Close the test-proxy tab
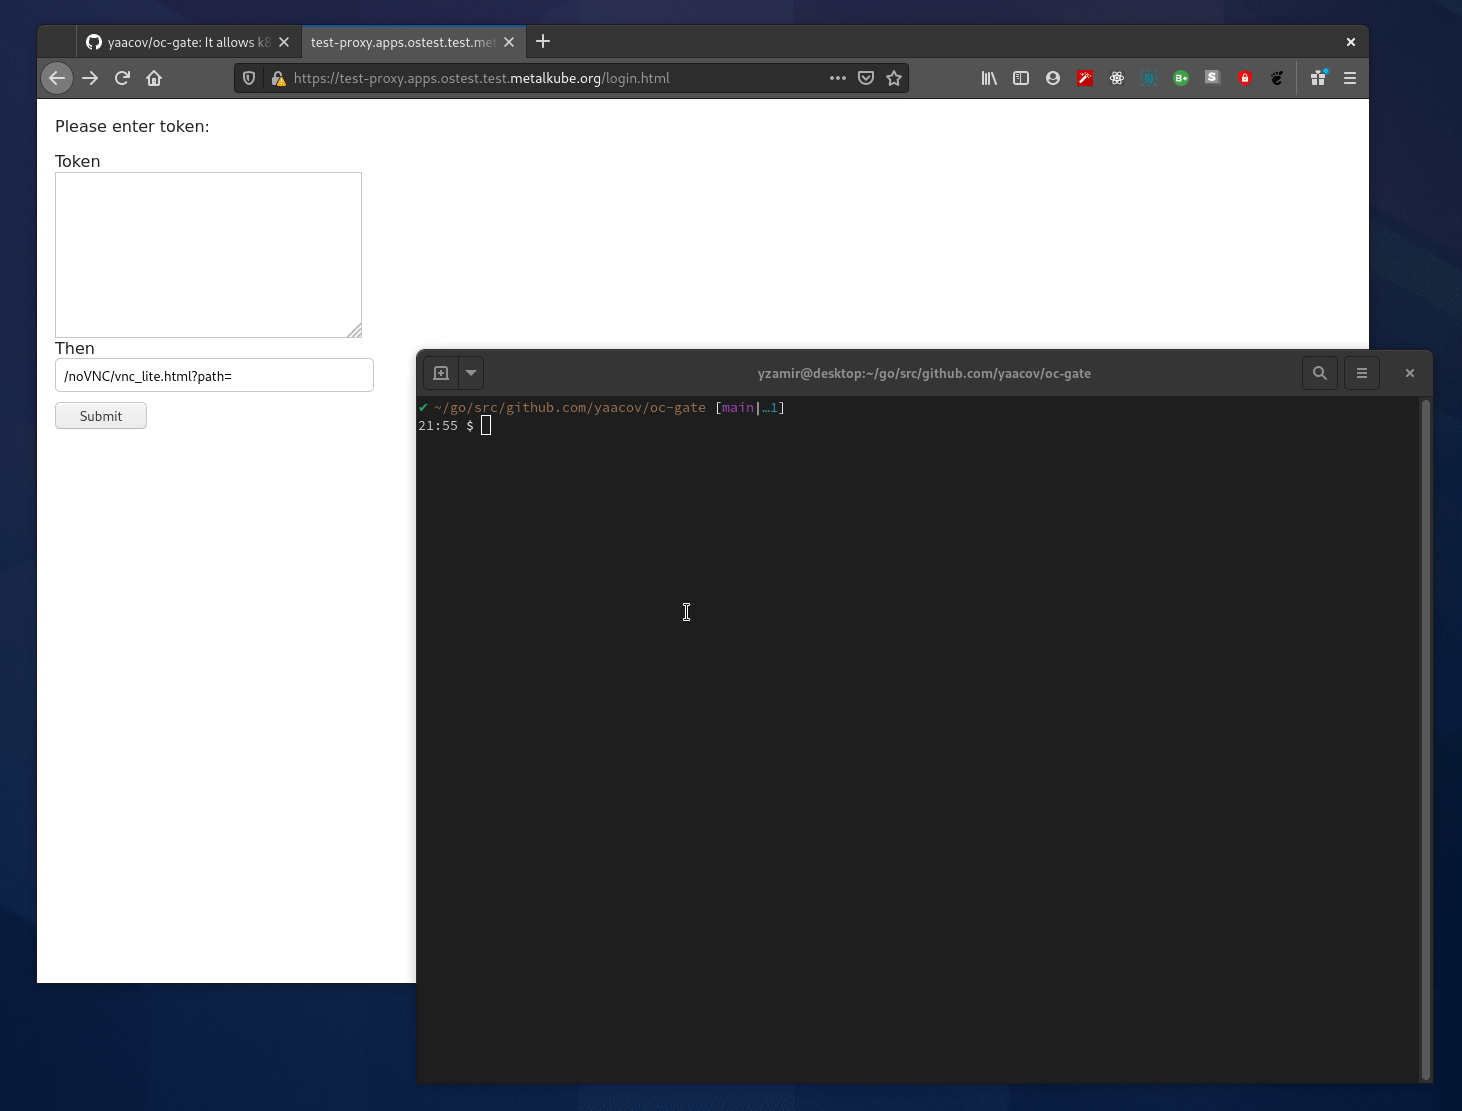 click(x=509, y=42)
